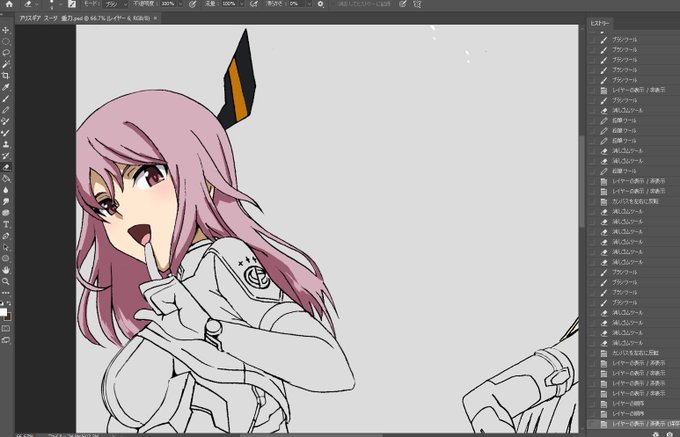
Task: Select the Ellipse shape tool
Action: 6,258
